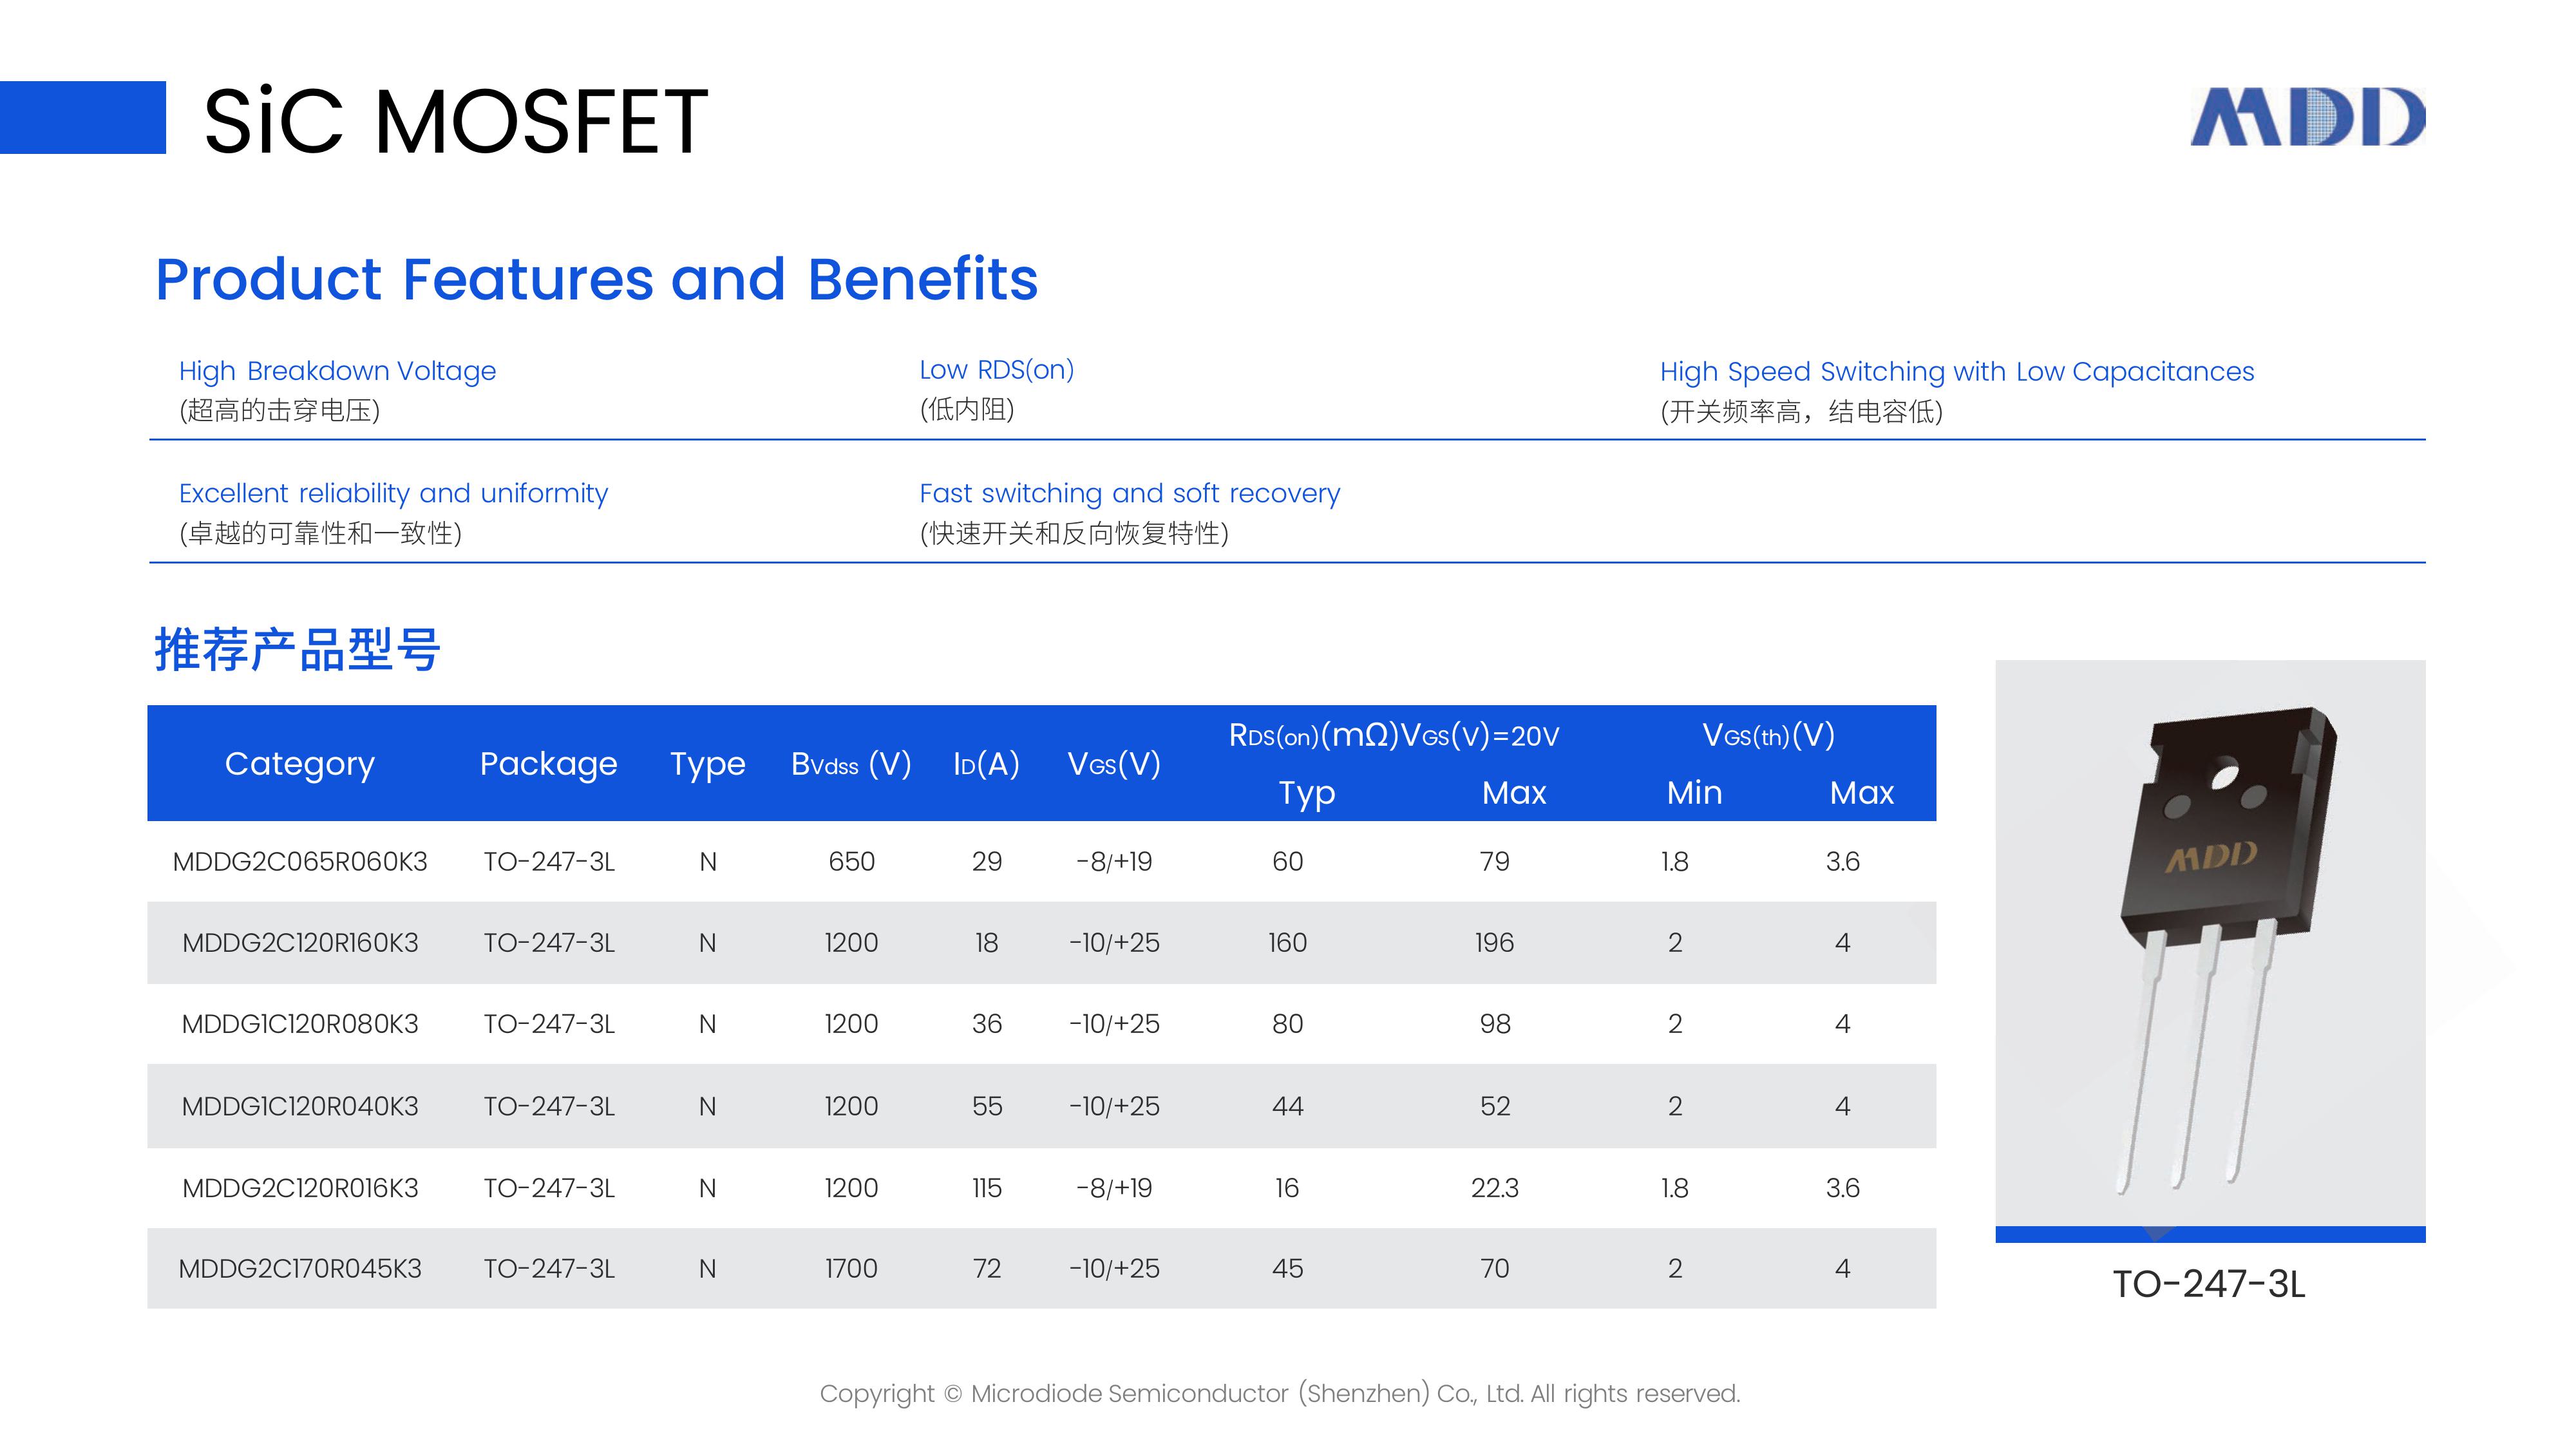This screenshot has height=1449, width=2576.
Task: Click the MDDG2C120R160K3 part number
Action: [x=300, y=943]
